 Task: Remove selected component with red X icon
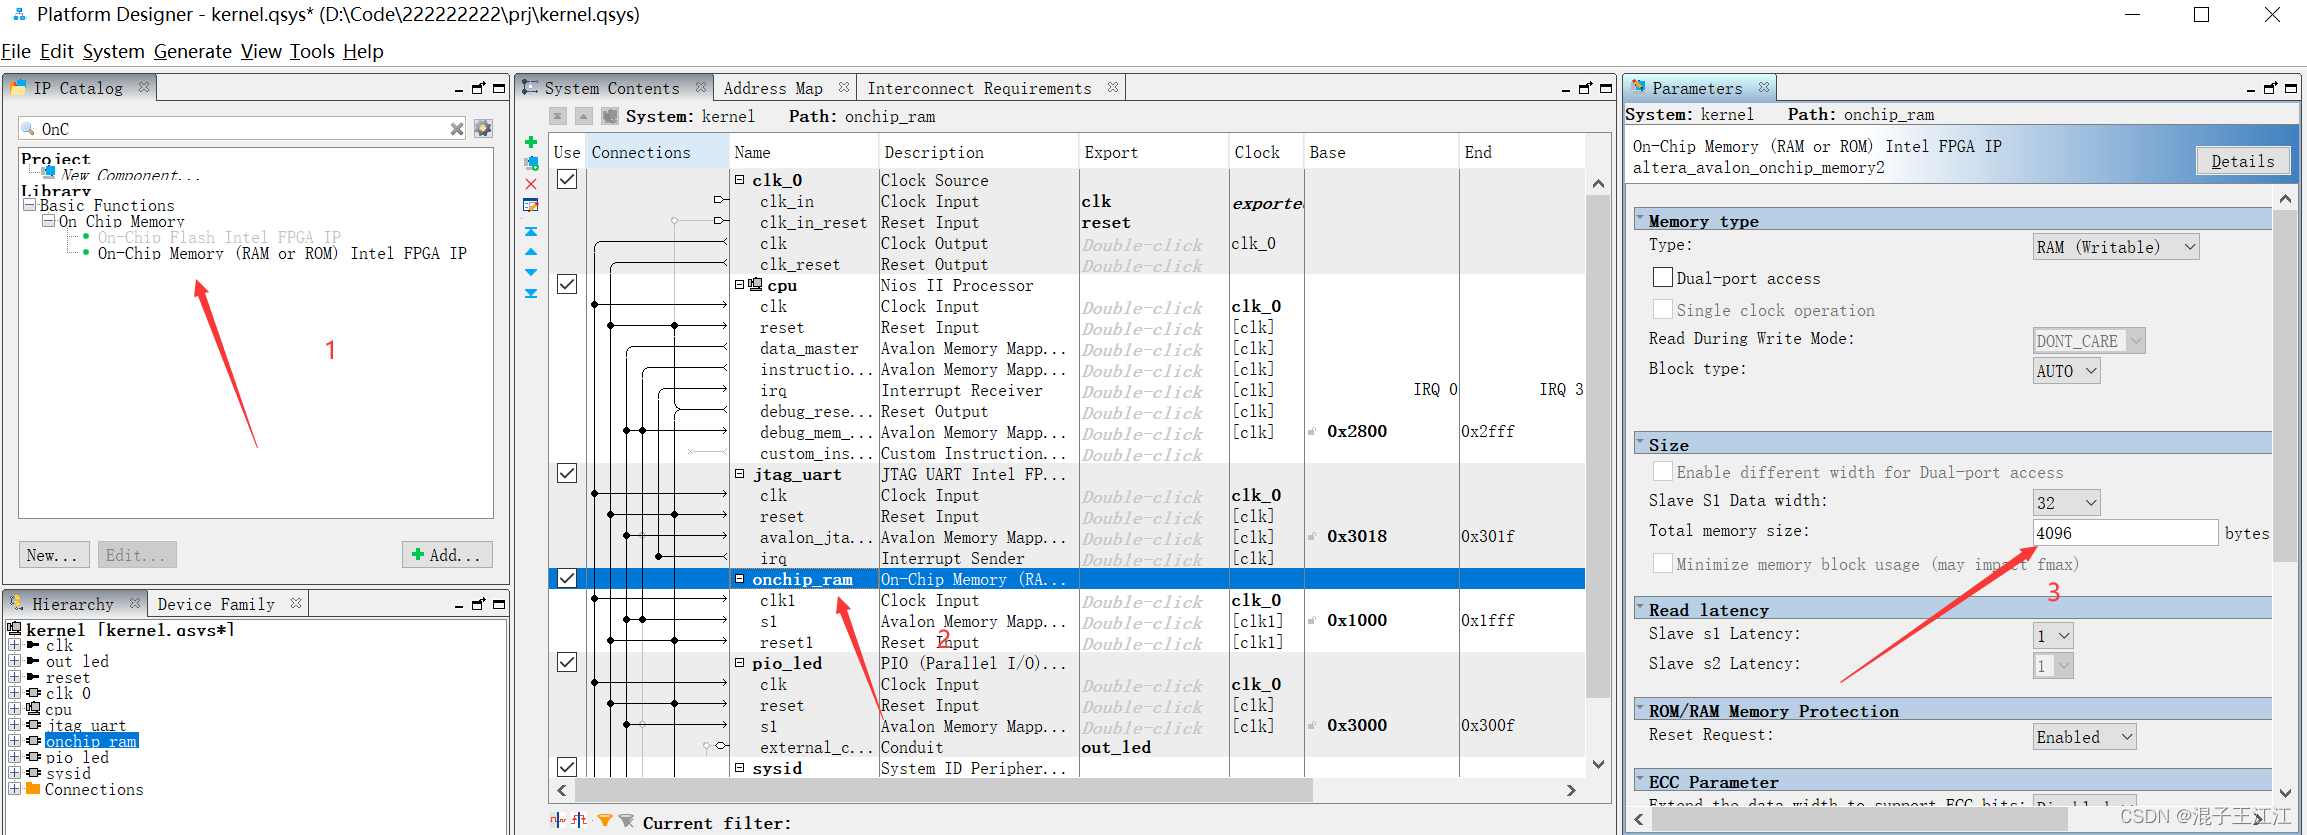531,184
